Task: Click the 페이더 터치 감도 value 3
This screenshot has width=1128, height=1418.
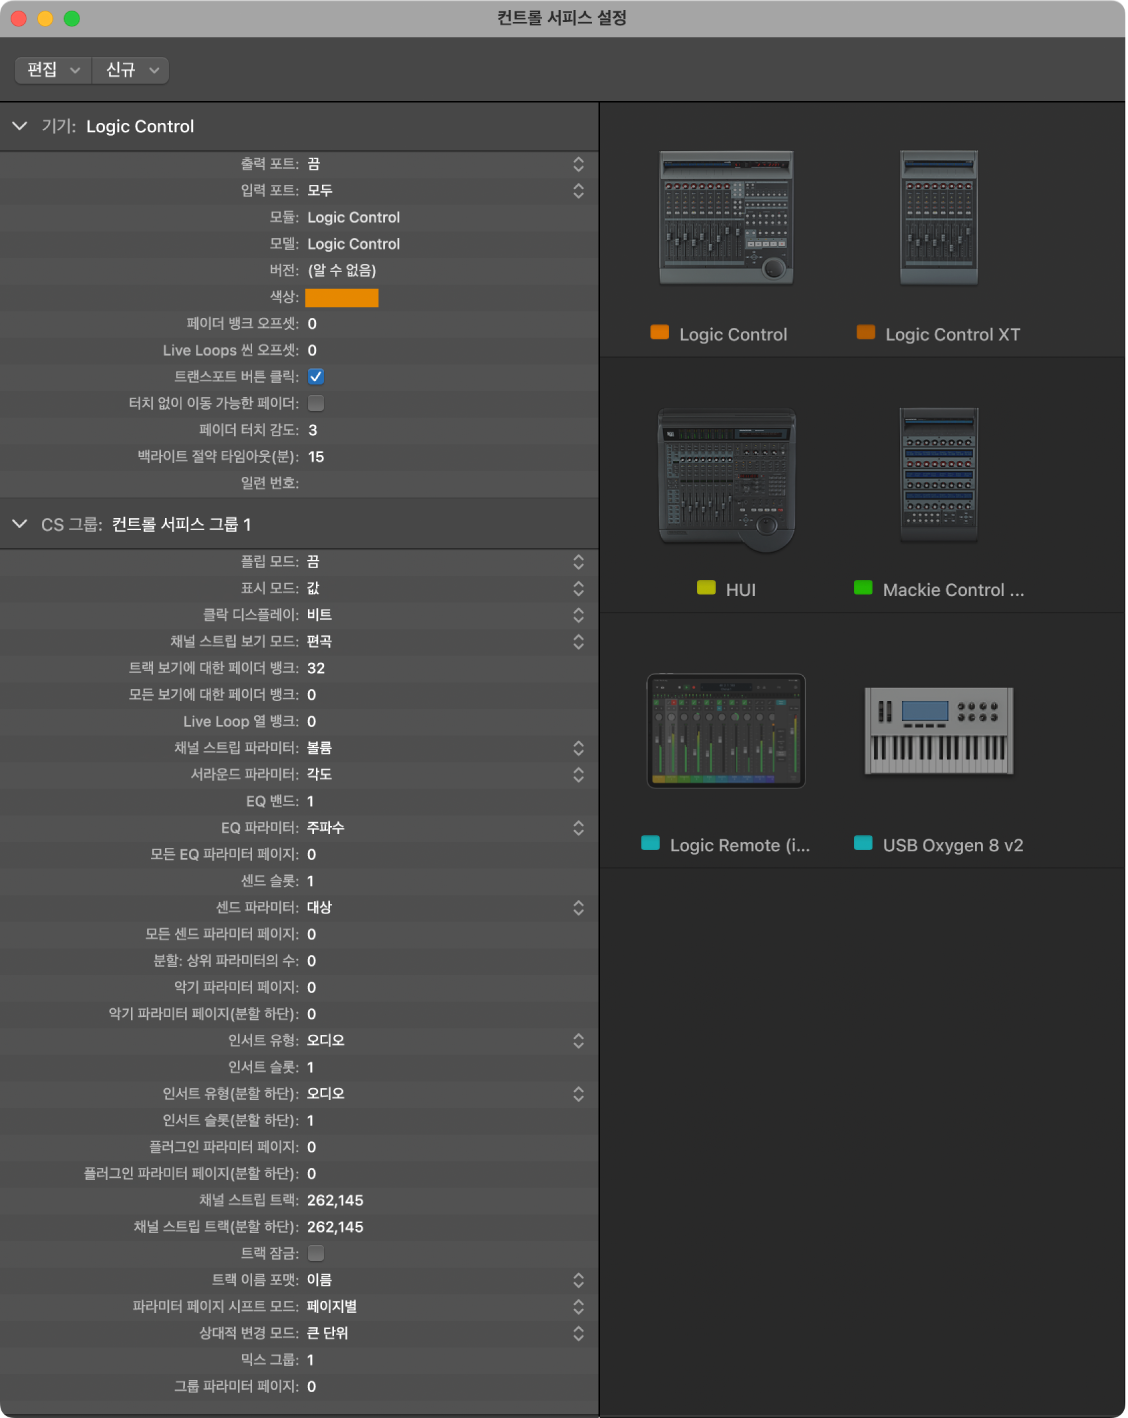Action: (x=312, y=430)
